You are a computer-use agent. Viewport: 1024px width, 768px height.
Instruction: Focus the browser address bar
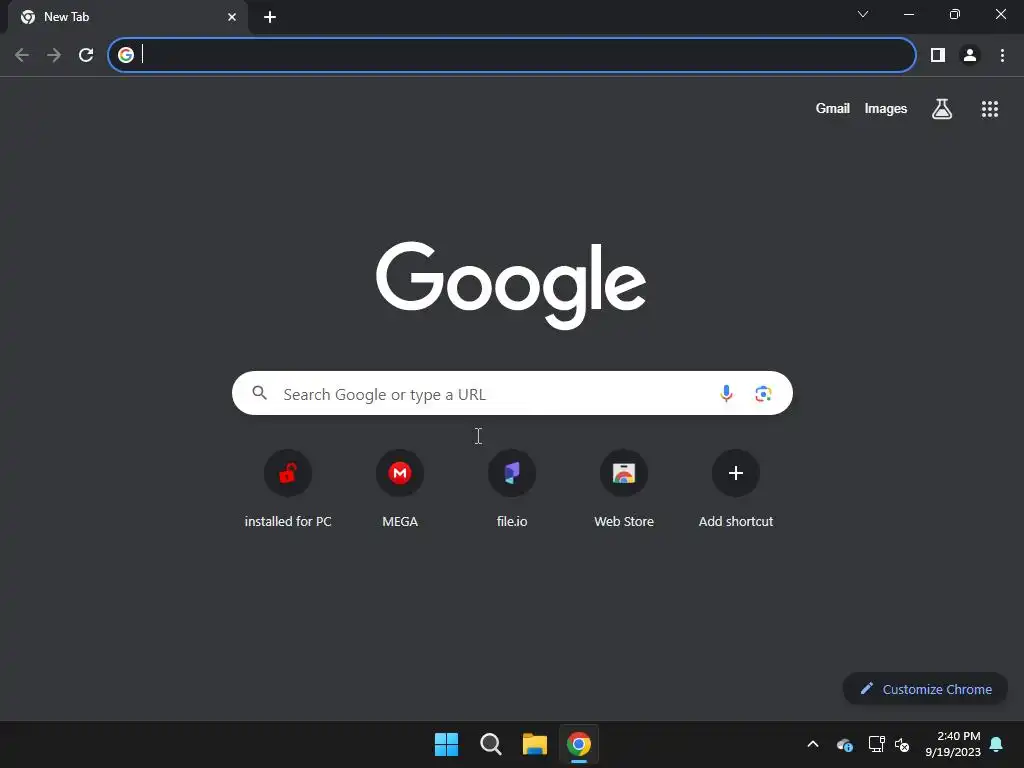point(511,55)
